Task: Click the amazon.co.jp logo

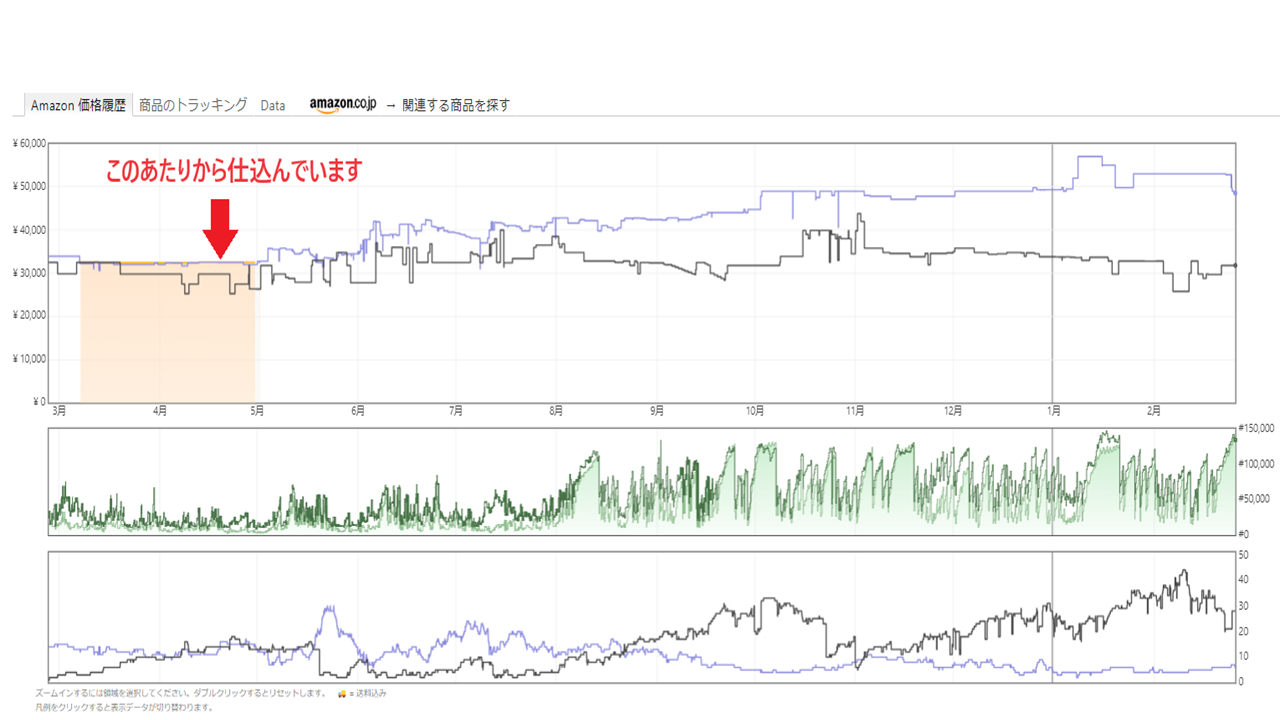Action: pyautogui.click(x=342, y=105)
